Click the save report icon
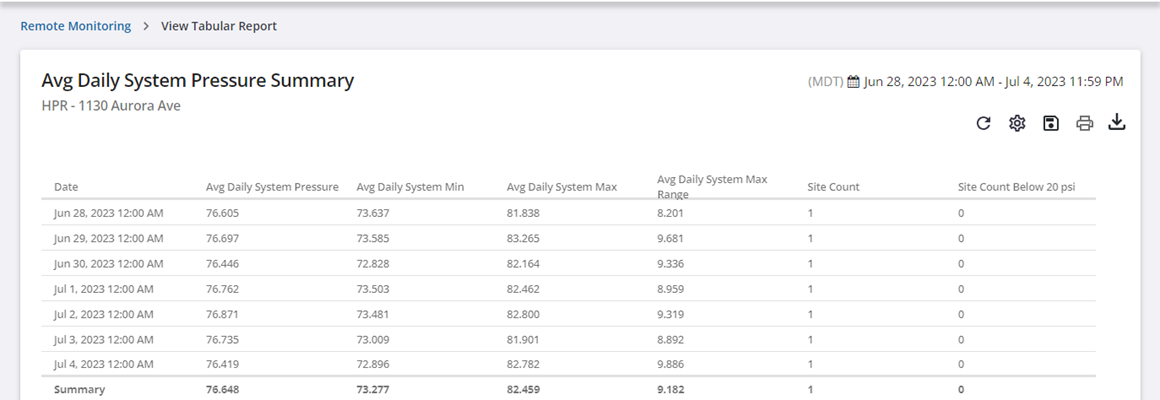Image resolution: width=1160 pixels, height=400 pixels. pyautogui.click(x=1050, y=123)
